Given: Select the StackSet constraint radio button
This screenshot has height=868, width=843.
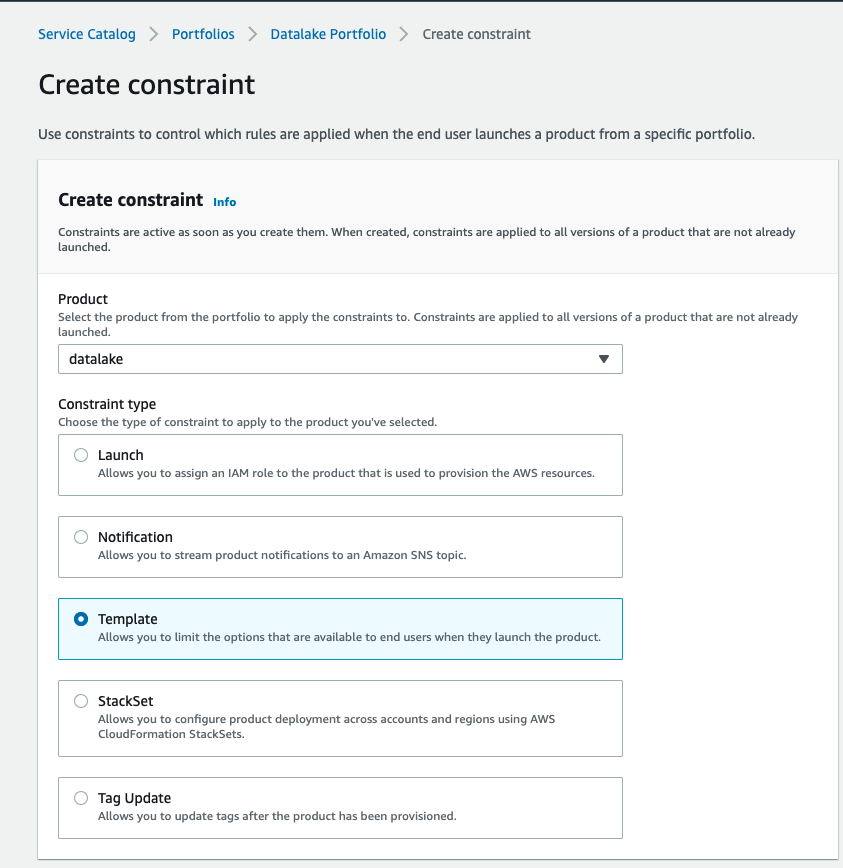Looking at the screenshot, I should [x=81, y=701].
